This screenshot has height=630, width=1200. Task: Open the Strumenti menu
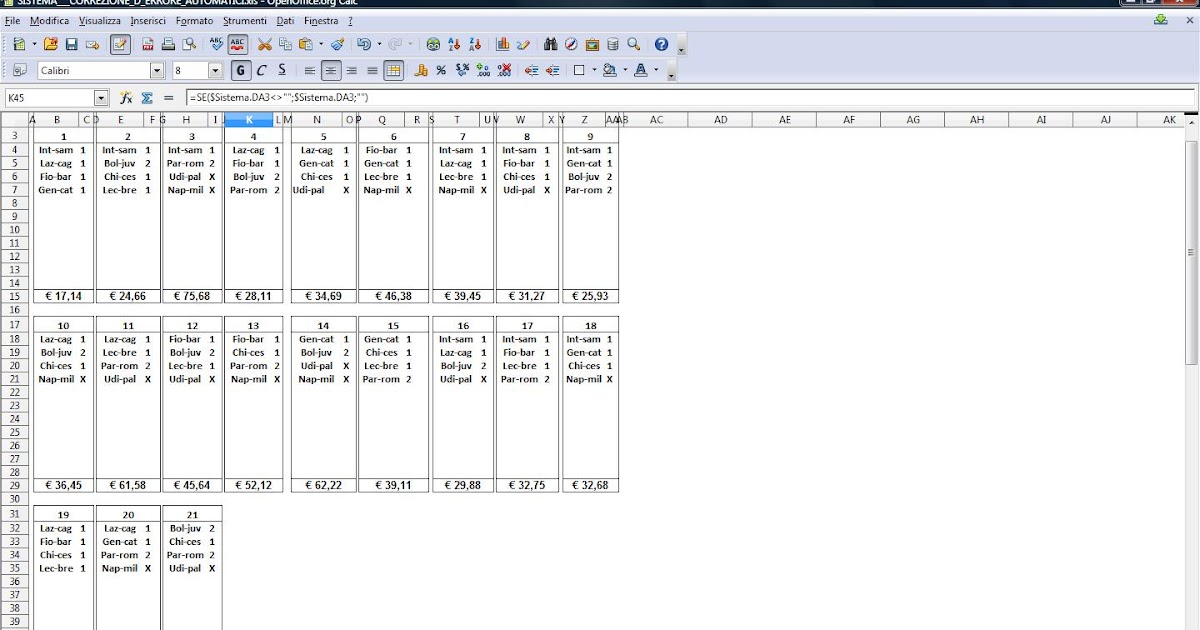(x=245, y=21)
